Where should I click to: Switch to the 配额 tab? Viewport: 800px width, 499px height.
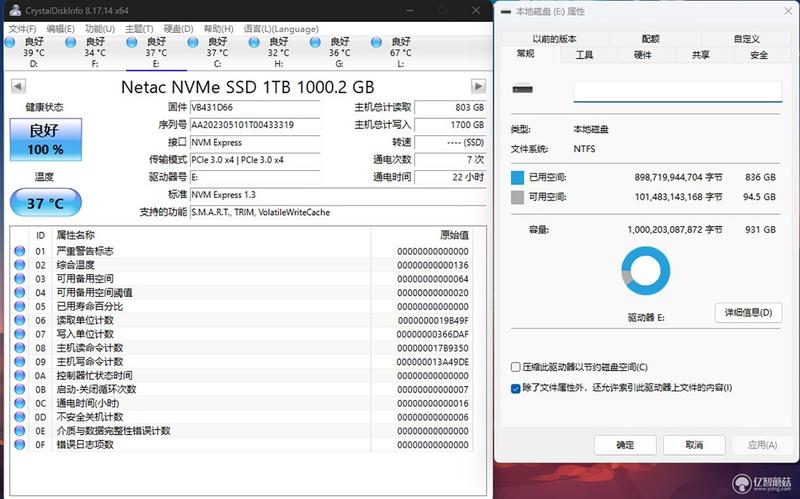pyautogui.click(x=651, y=39)
